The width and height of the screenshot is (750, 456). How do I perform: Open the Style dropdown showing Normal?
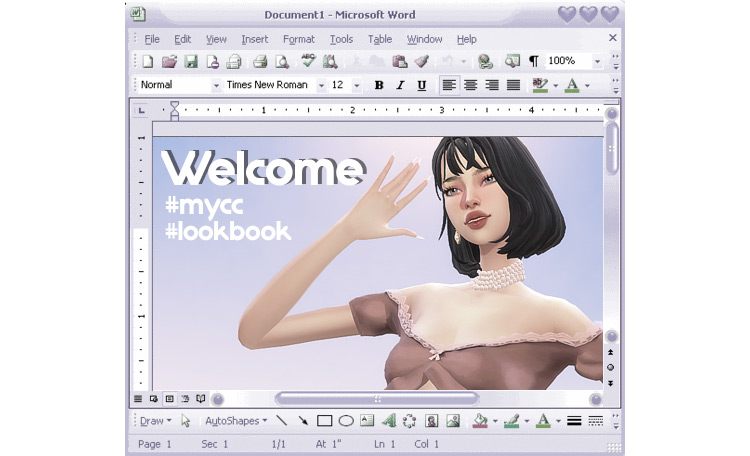[x=216, y=86]
